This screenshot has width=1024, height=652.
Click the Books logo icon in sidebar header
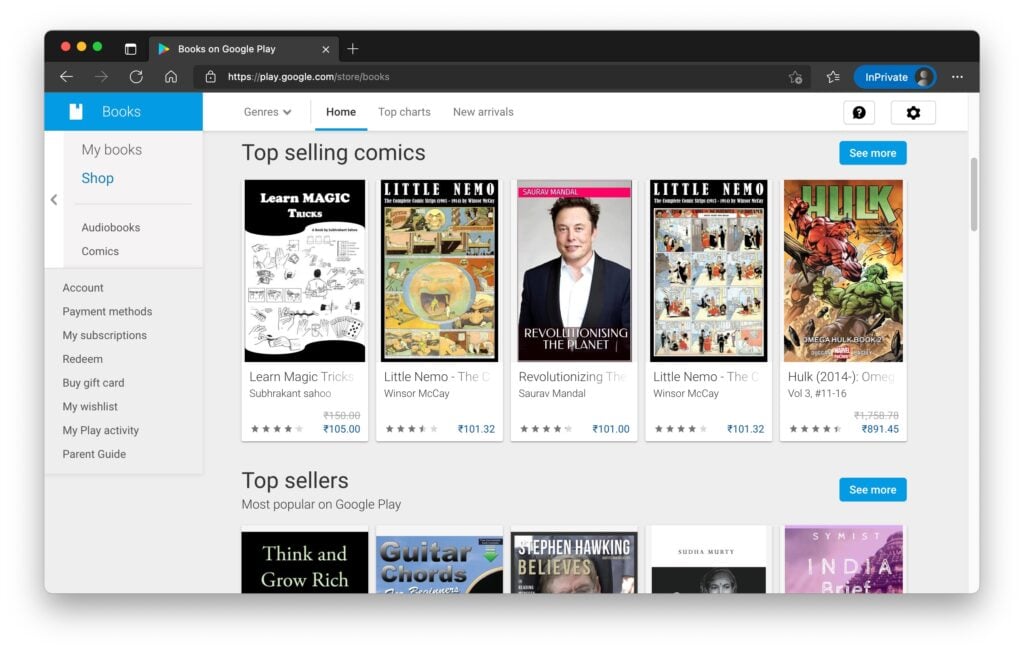click(76, 112)
